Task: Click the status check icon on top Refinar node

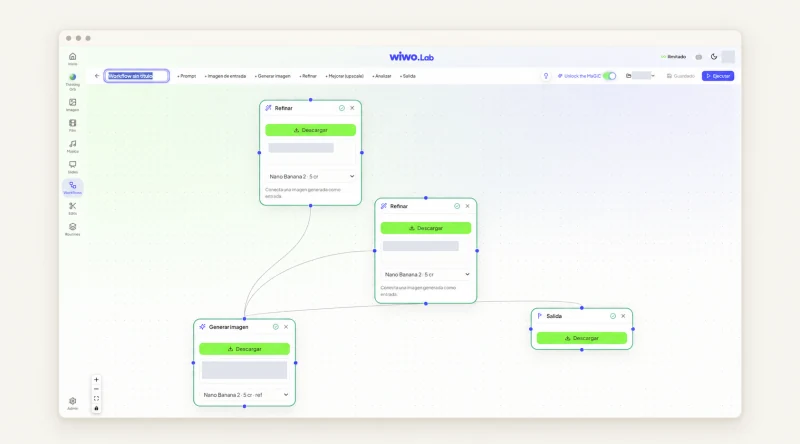Action: [342, 108]
